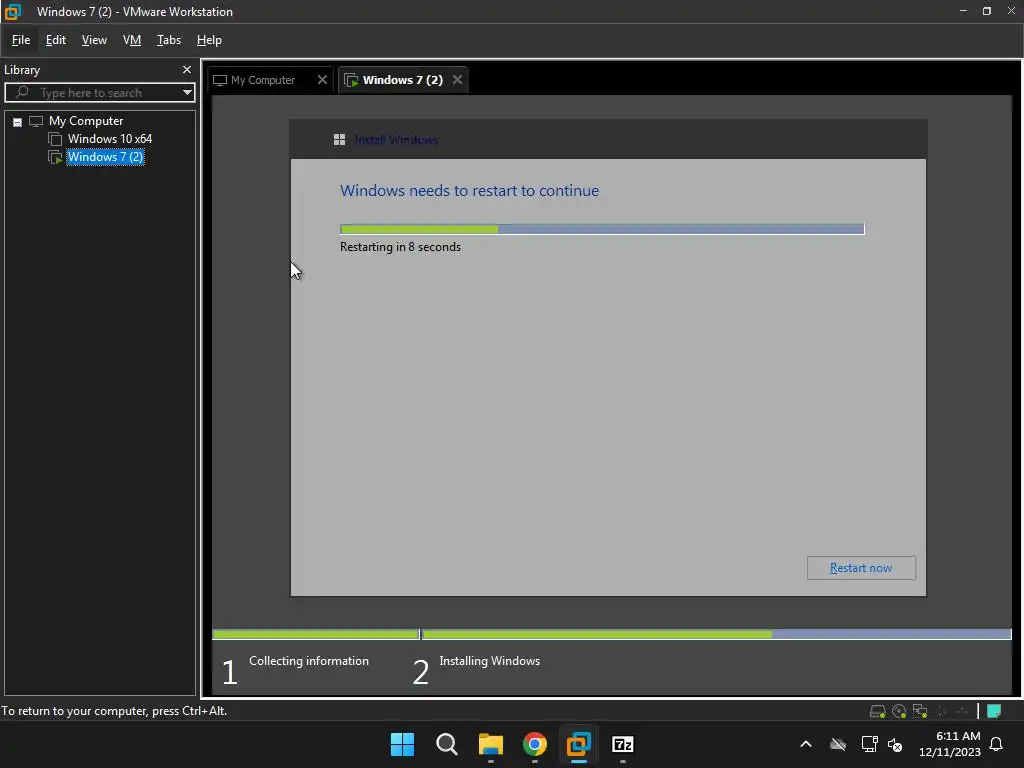Close the Library panel
The image size is (1024, 768).
(187, 69)
